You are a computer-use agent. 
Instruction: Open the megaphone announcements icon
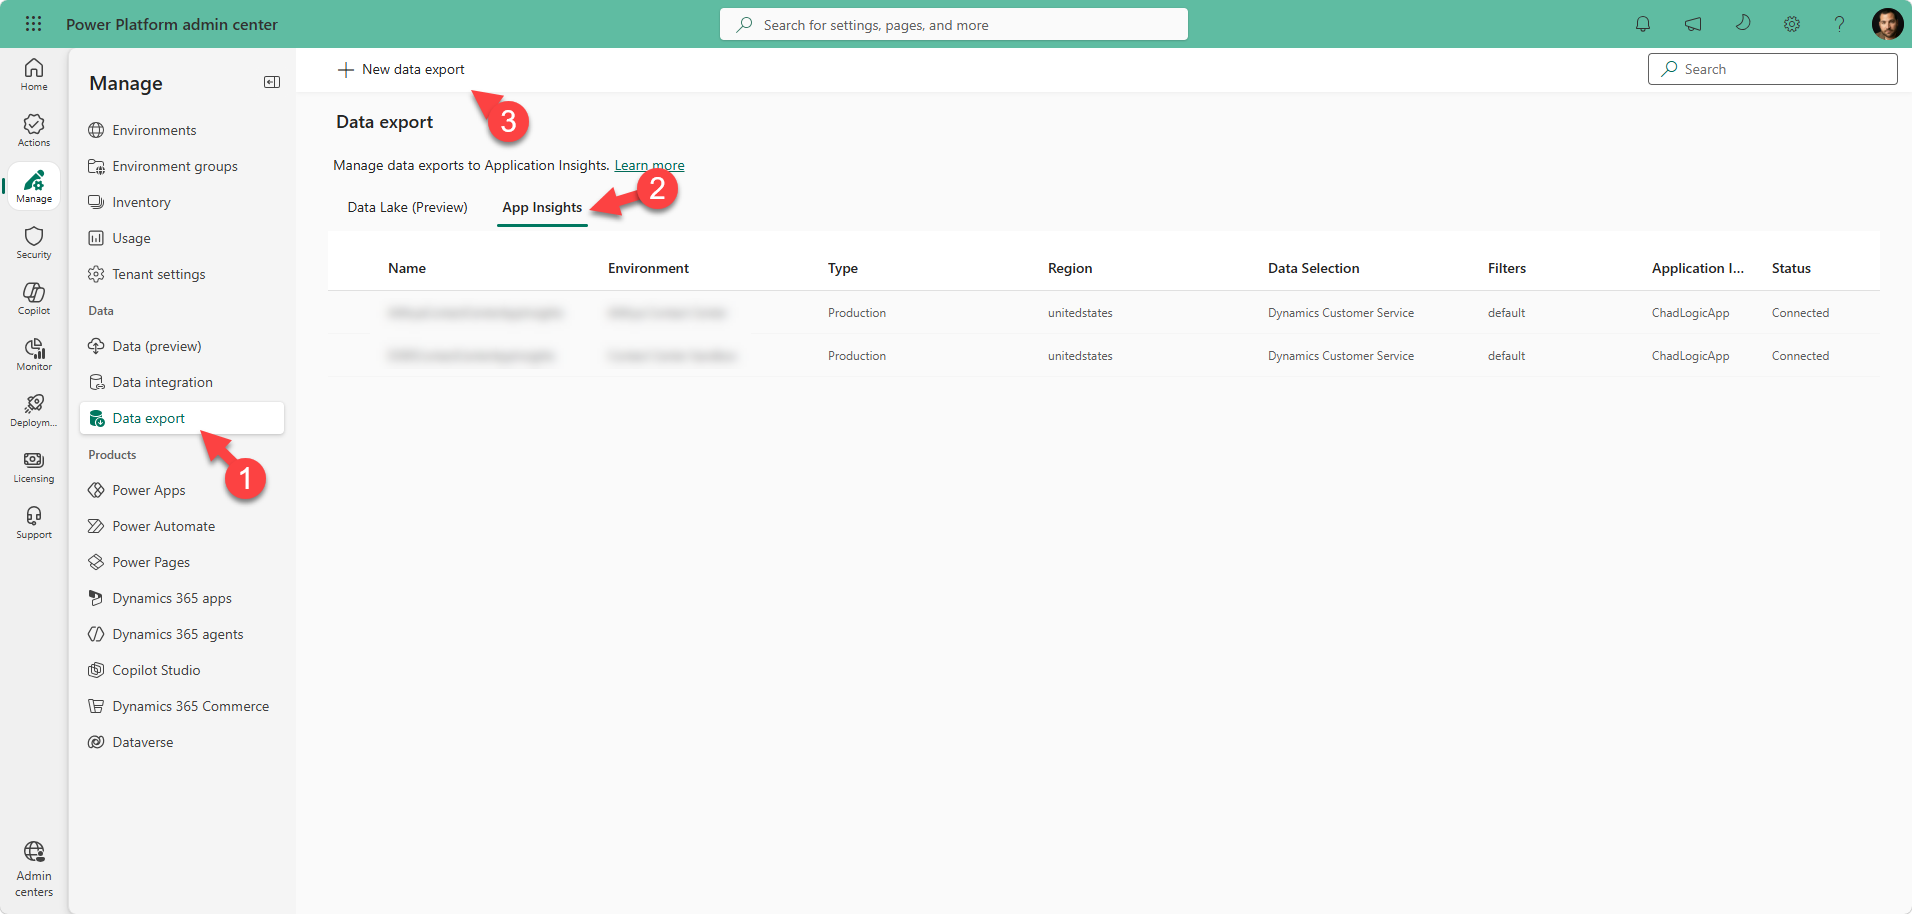point(1693,24)
